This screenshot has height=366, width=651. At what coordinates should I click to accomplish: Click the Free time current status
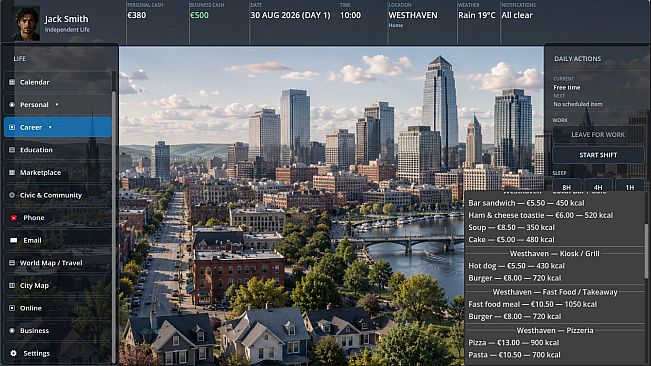coord(566,88)
